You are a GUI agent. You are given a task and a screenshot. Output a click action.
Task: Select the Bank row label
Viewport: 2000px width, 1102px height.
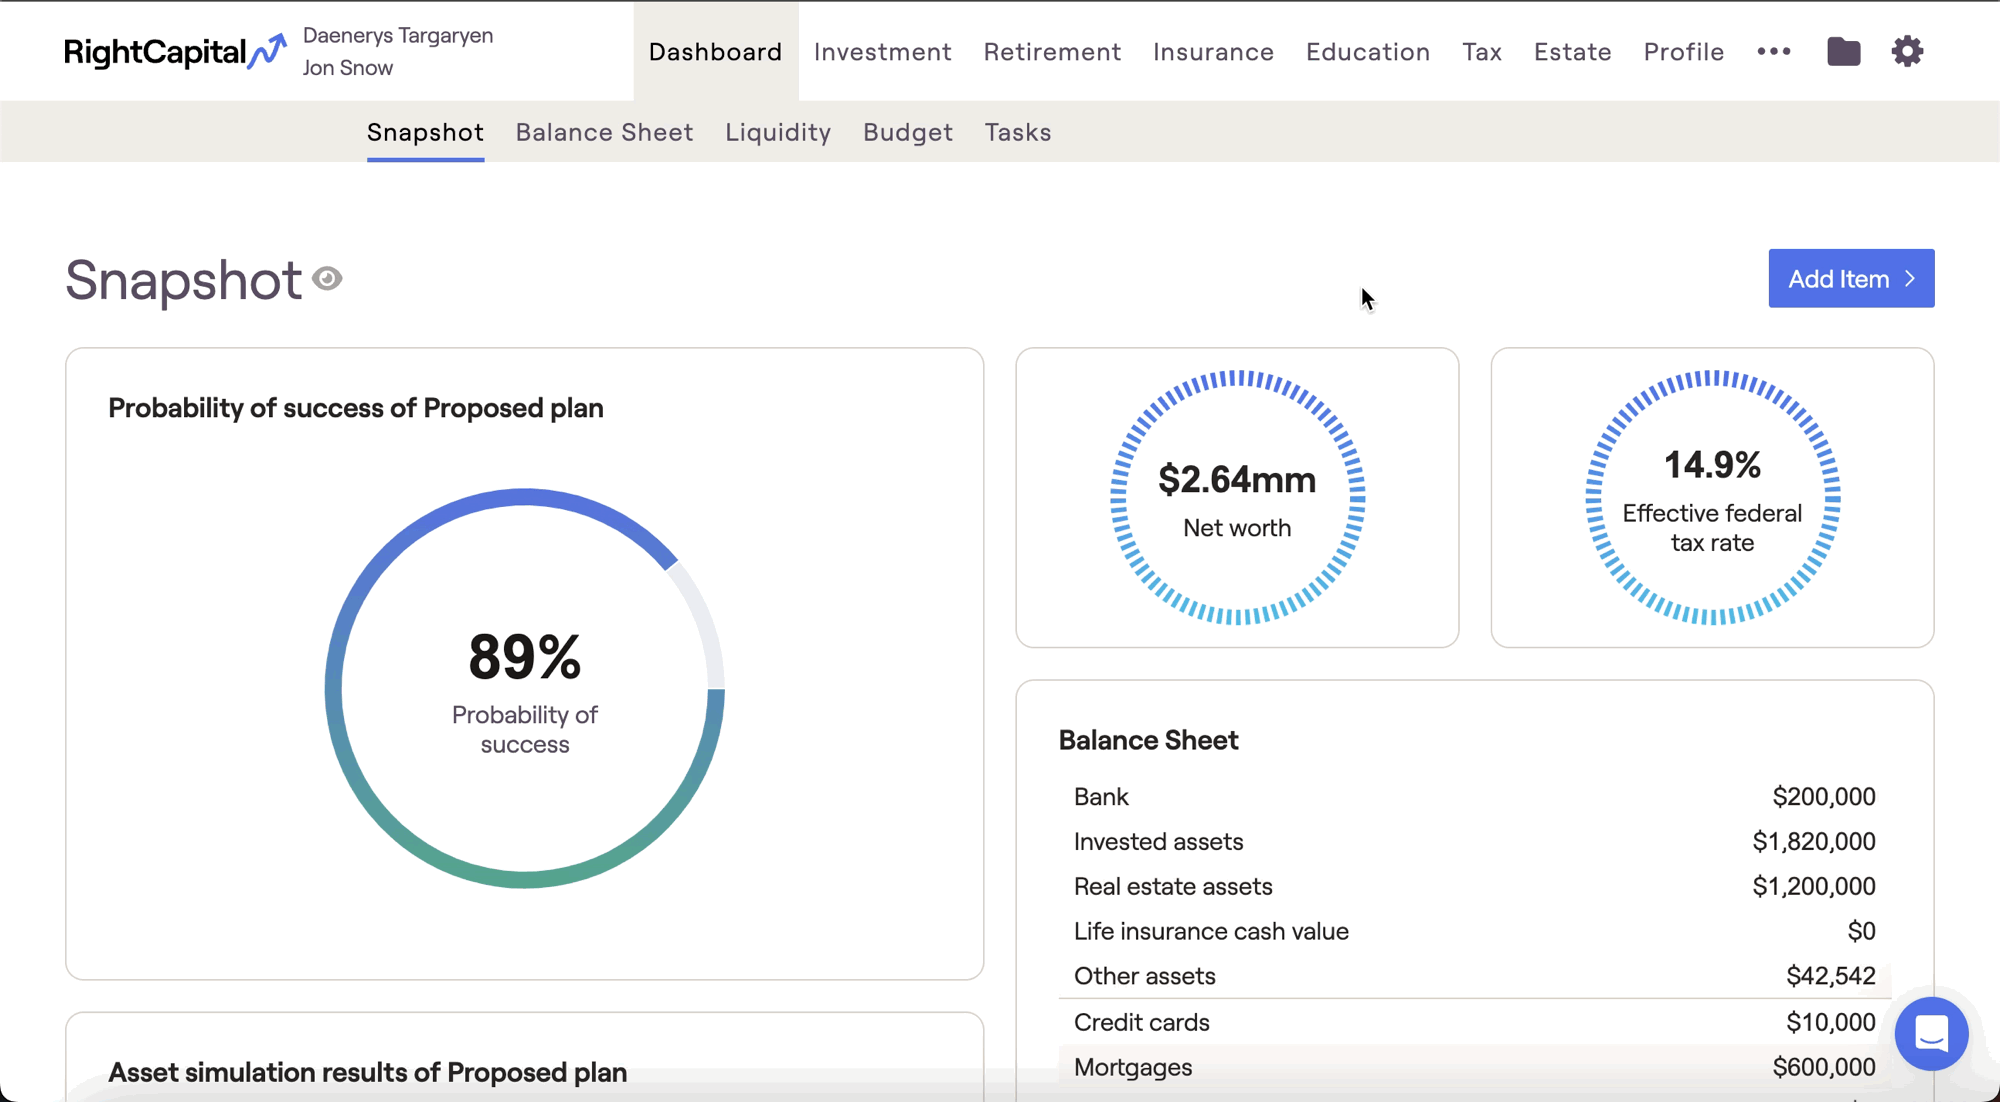coord(1100,796)
